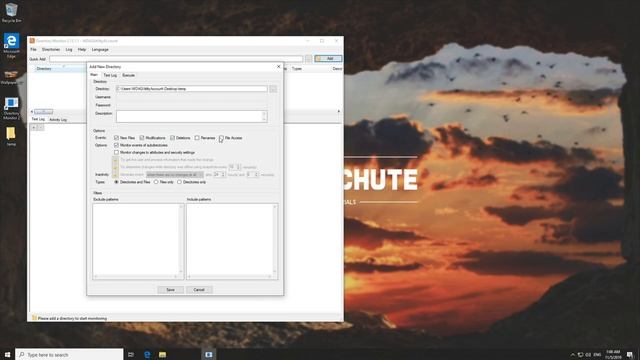The width and height of the screenshot is (640, 360).
Task: Click the directory list horizontal scrollbar thumb
Action: [x=43, y=111]
